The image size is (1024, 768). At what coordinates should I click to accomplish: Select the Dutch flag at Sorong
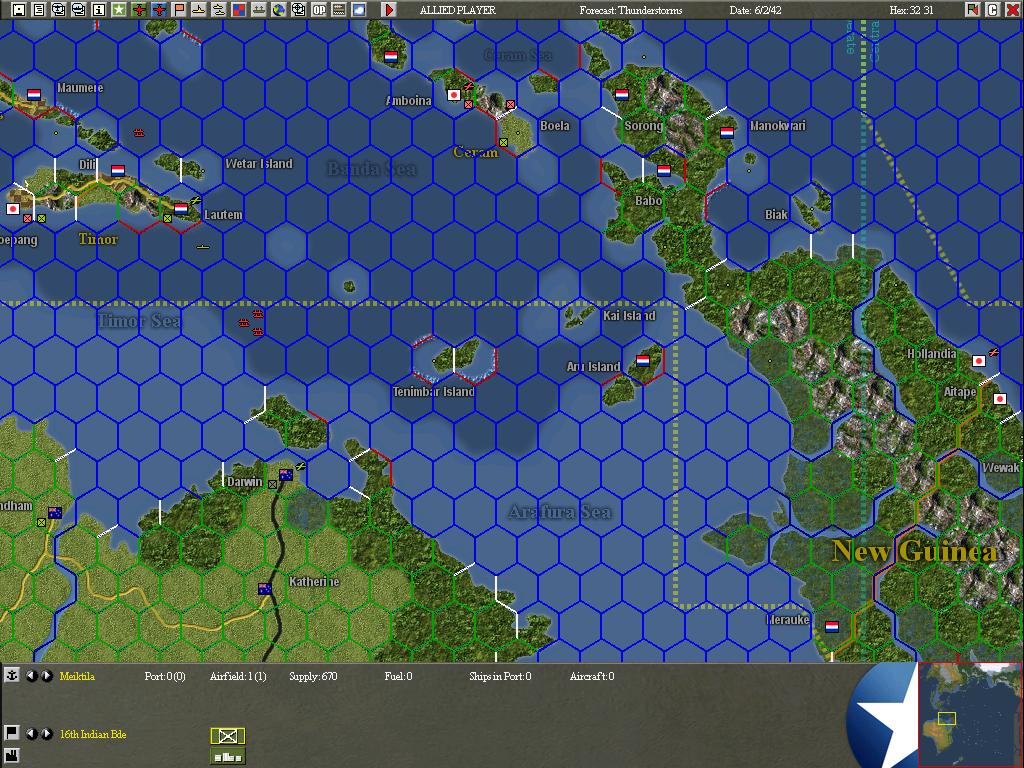(x=622, y=95)
